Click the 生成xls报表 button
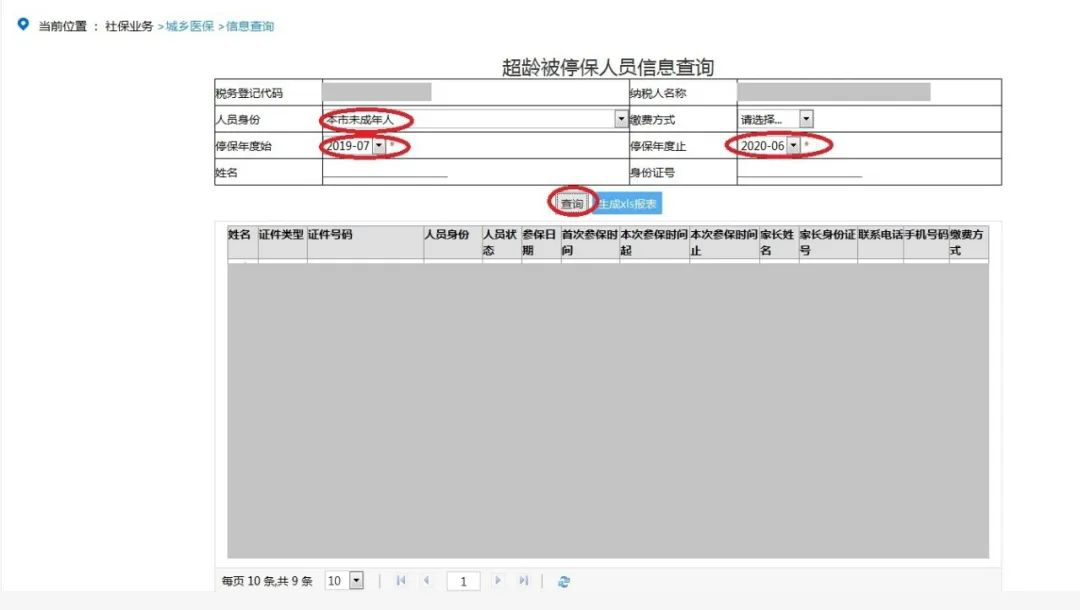The width and height of the screenshot is (1080, 610). click(x=627, y=204)
